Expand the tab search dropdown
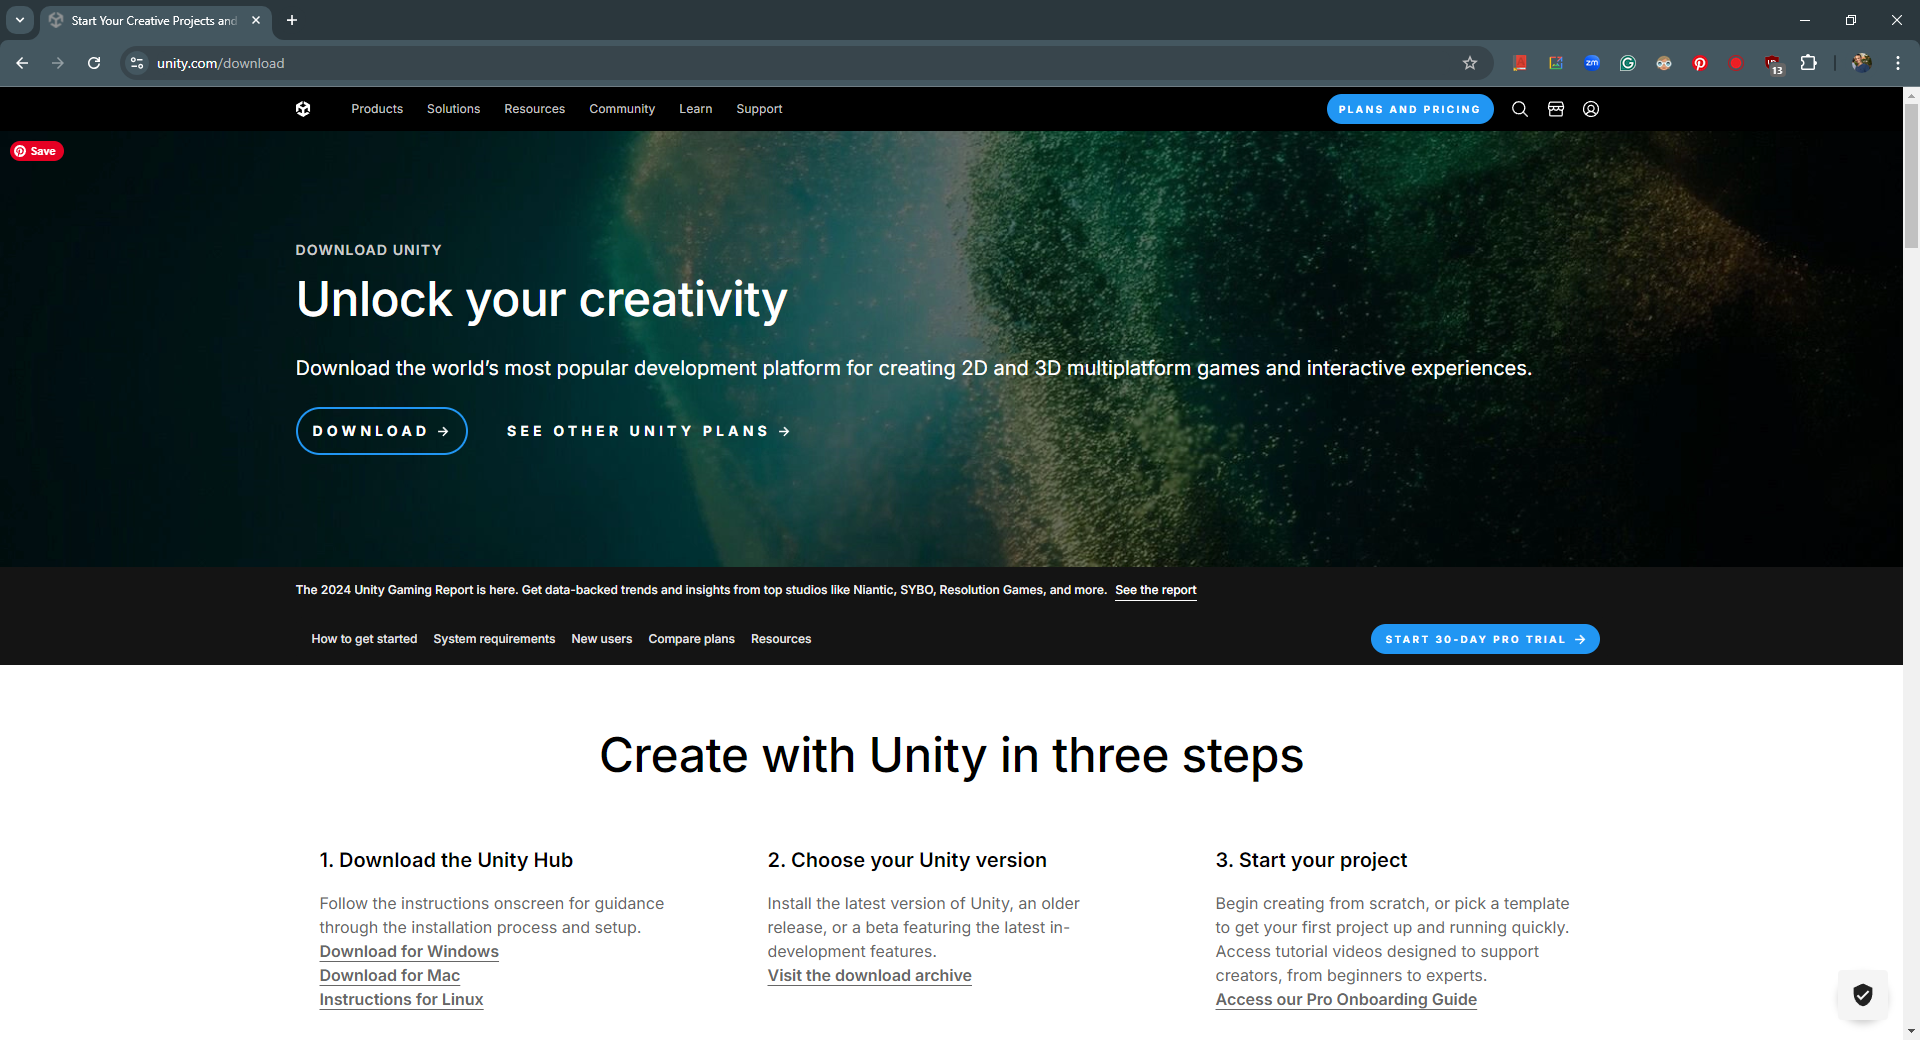 (20, 20)
